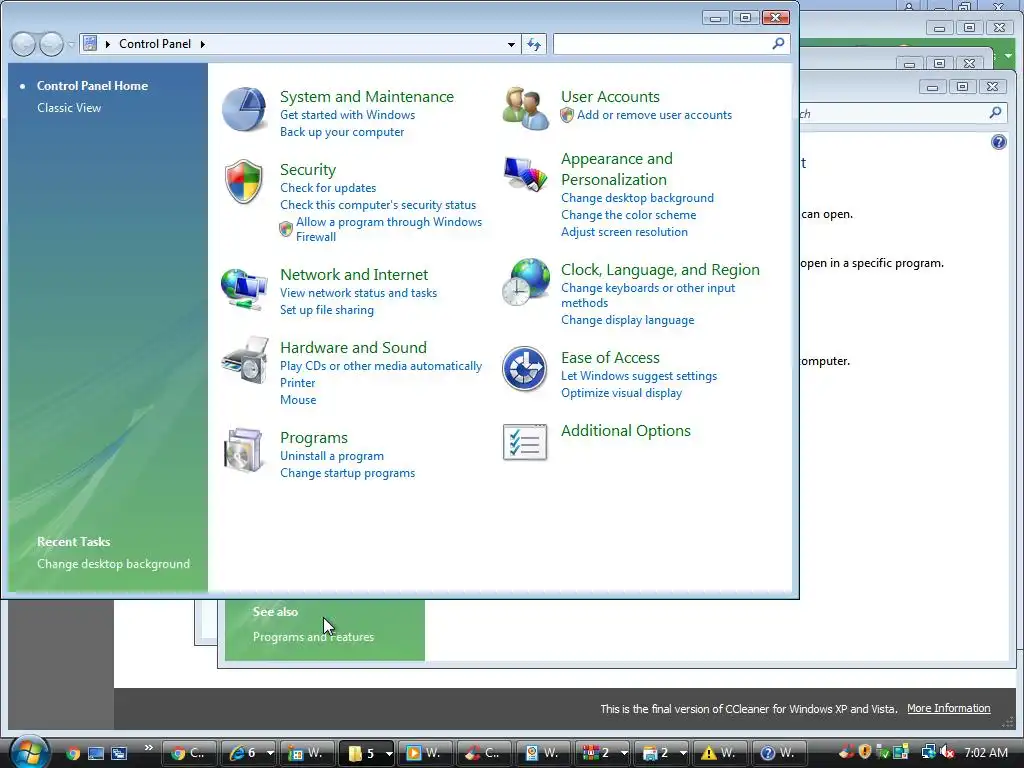Open the System and Maintenance pie chart icon
This screenshot has width=1024, height=768.
(x=244, y=109)
